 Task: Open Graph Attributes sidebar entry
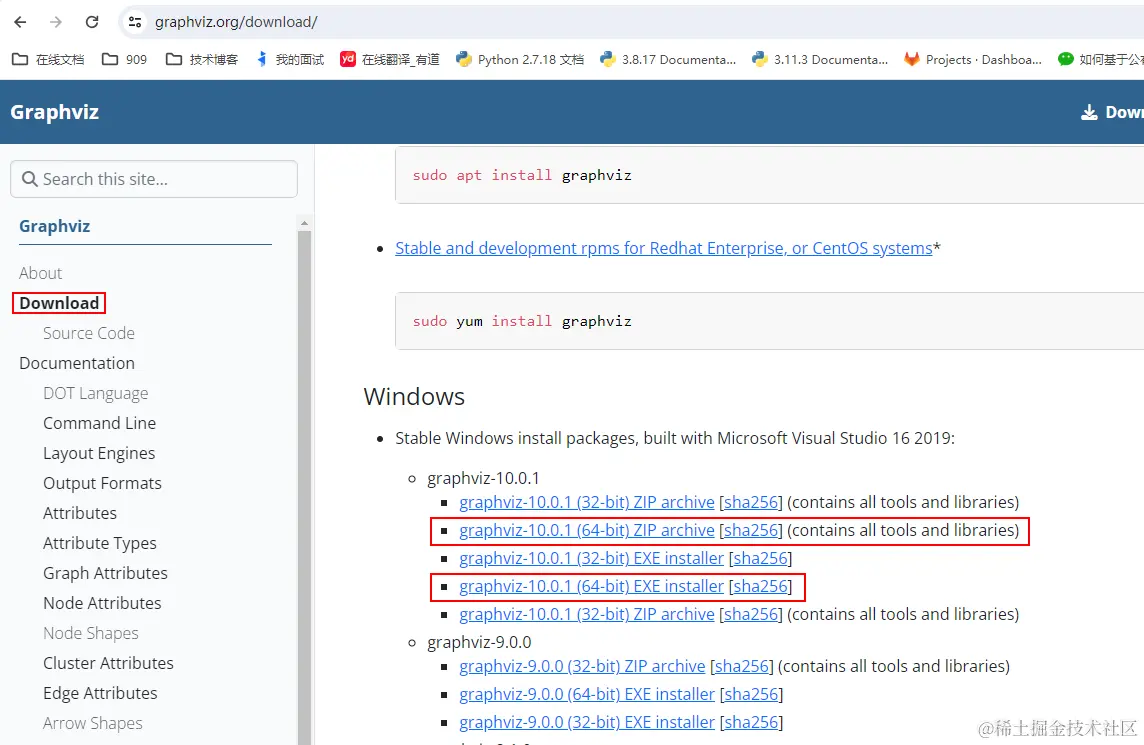(x=105, y=573)
